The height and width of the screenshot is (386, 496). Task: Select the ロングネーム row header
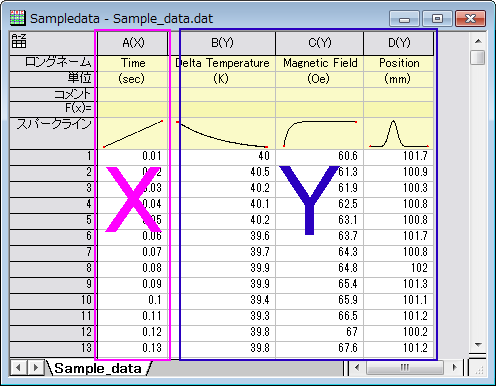coord(52,63)
